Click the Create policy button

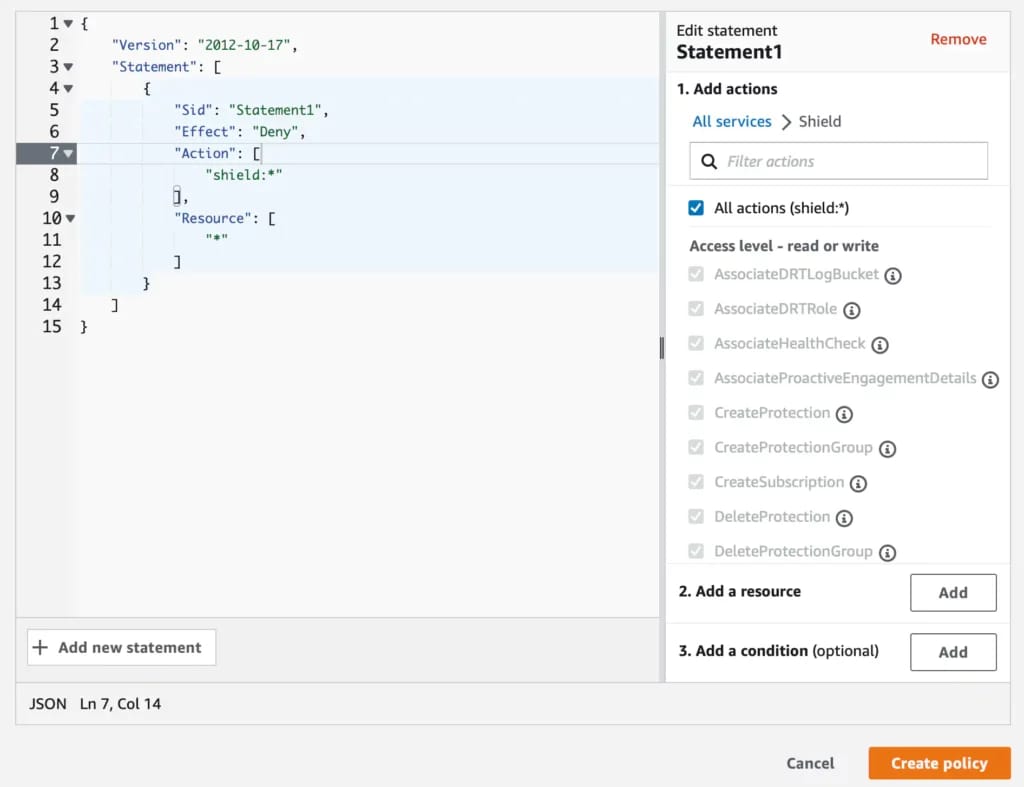[939, 763]
